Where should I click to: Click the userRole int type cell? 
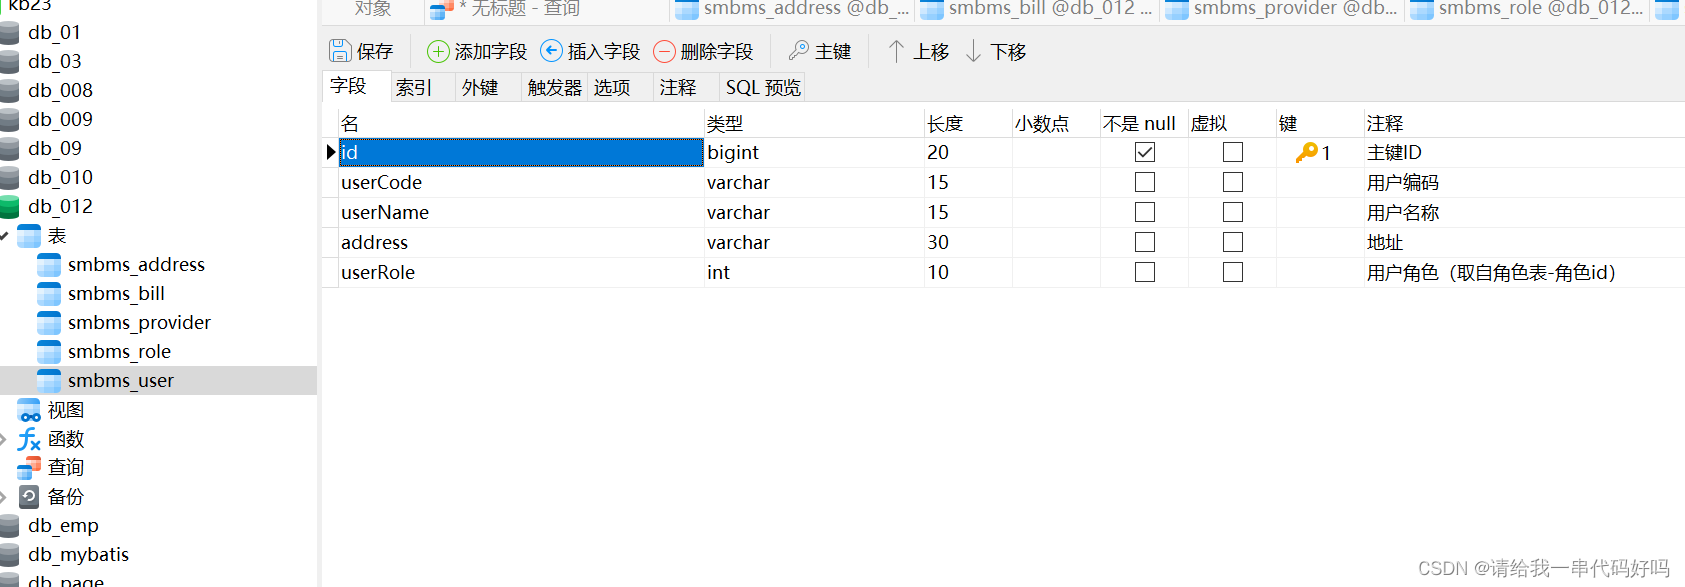click(x=814, y=272)
